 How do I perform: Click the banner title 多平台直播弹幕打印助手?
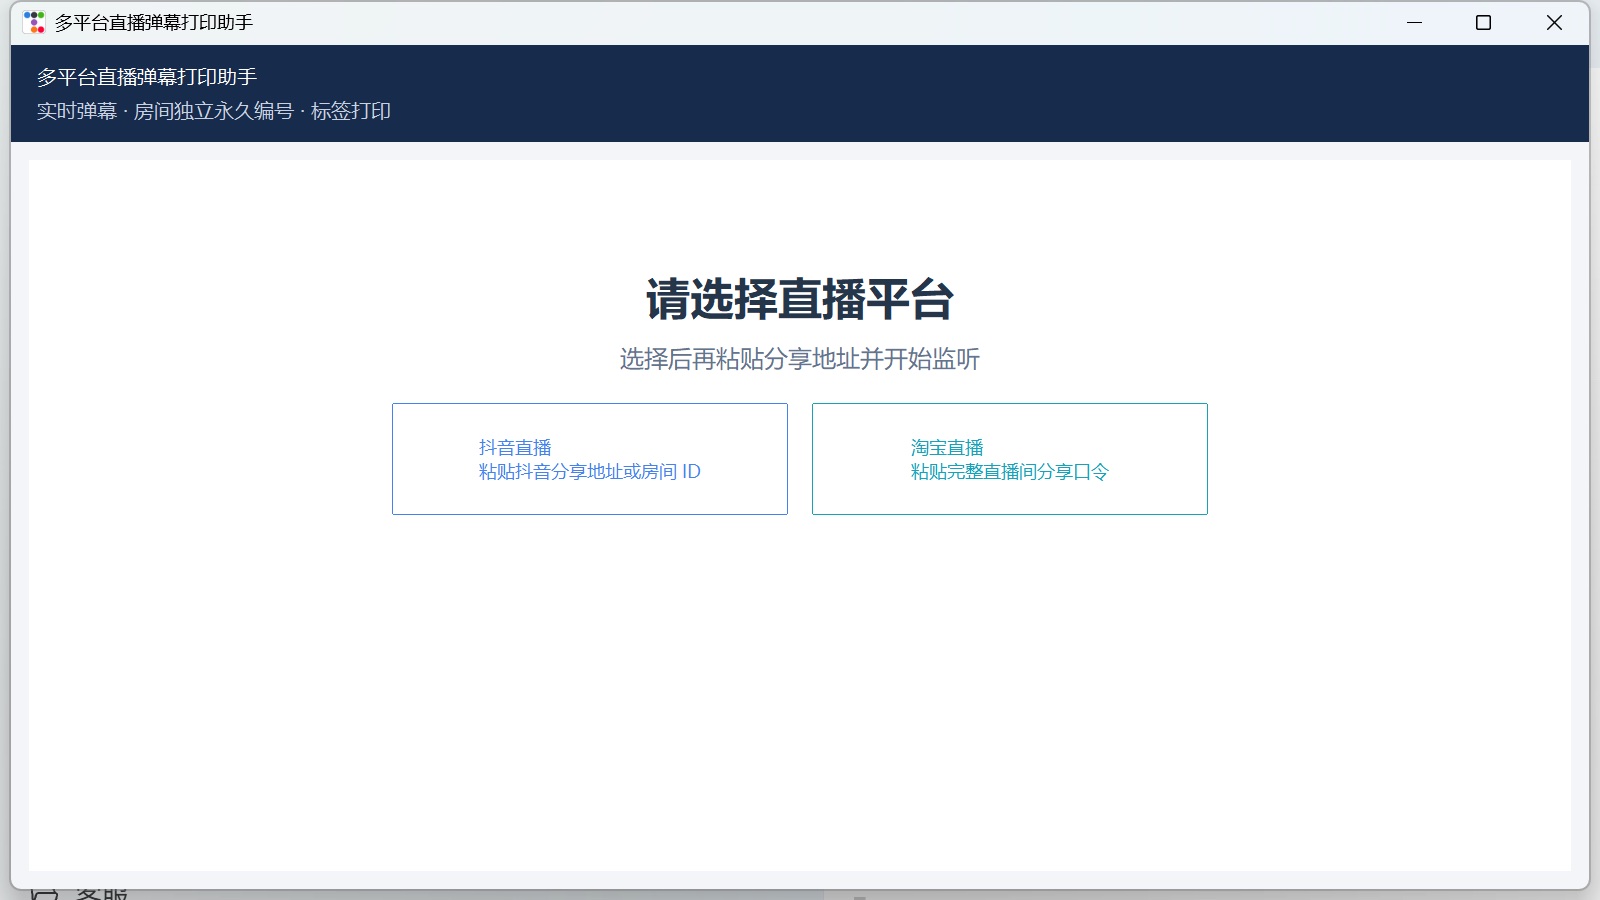tap(147, 77)
